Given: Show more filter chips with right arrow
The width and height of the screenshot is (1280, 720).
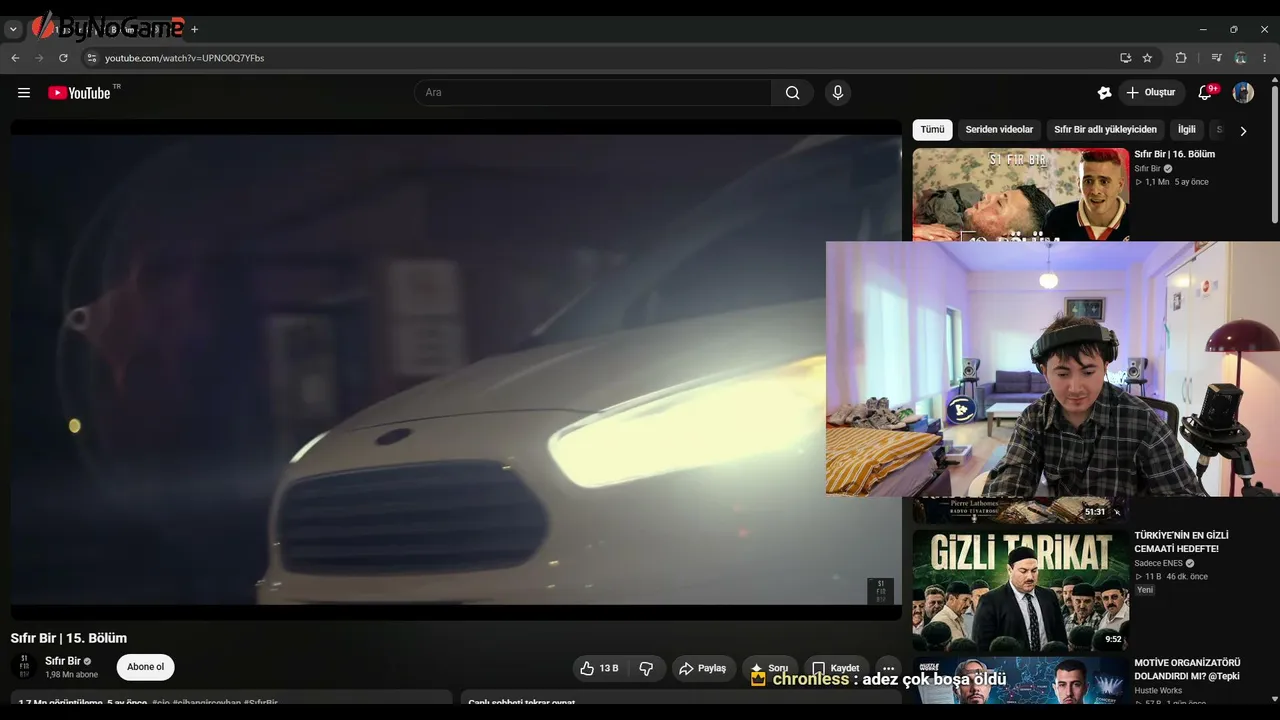Looking at the screenshot, I should [1243, 131].
